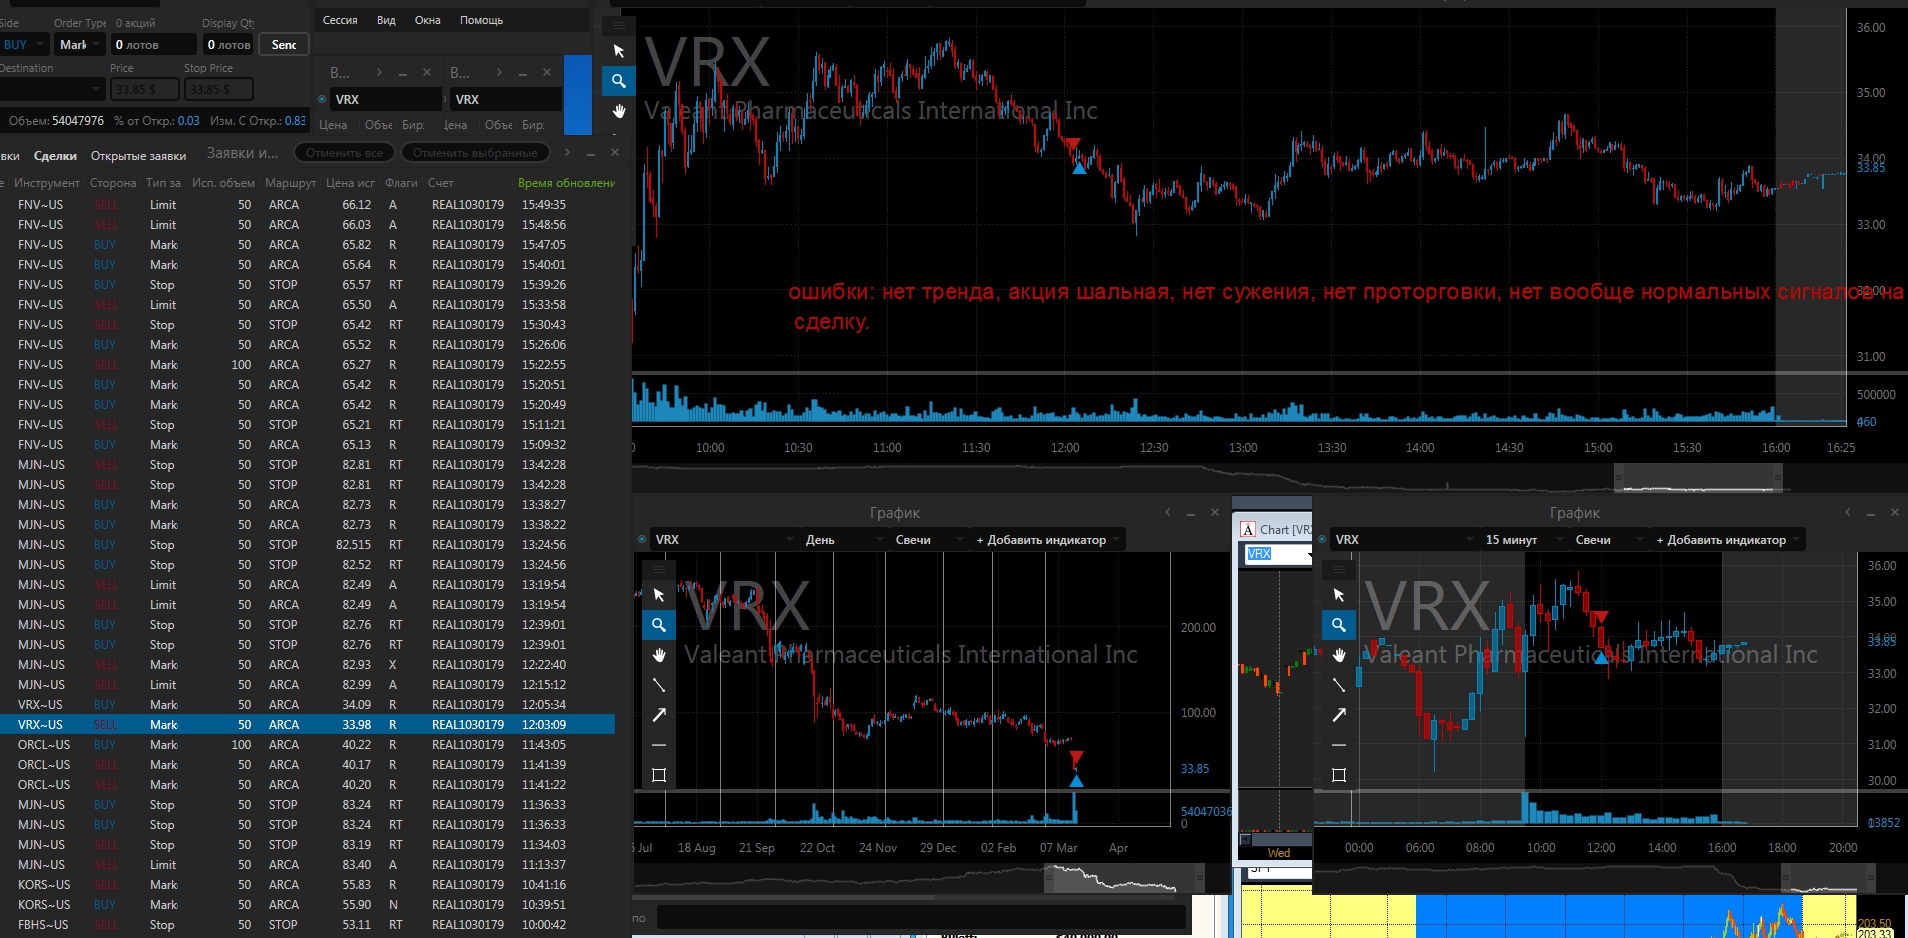Screen dimensions: 1908x938
Task: Select zoom tool in daily VRX chart
Action: coord(659,625)
